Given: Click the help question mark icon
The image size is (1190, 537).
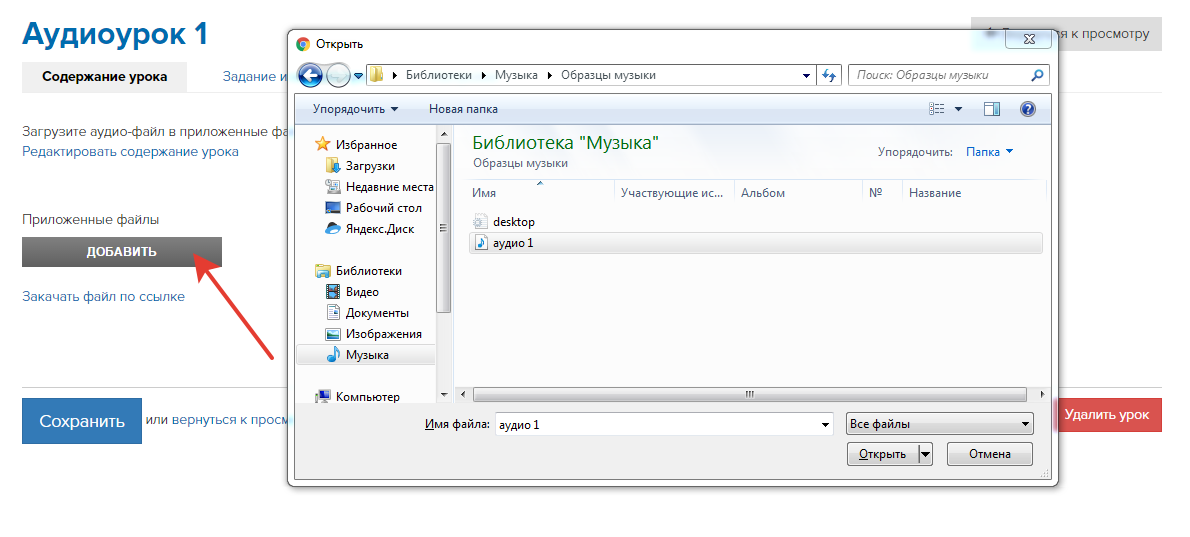Looking at the screenshot, I should (1026, 109).
